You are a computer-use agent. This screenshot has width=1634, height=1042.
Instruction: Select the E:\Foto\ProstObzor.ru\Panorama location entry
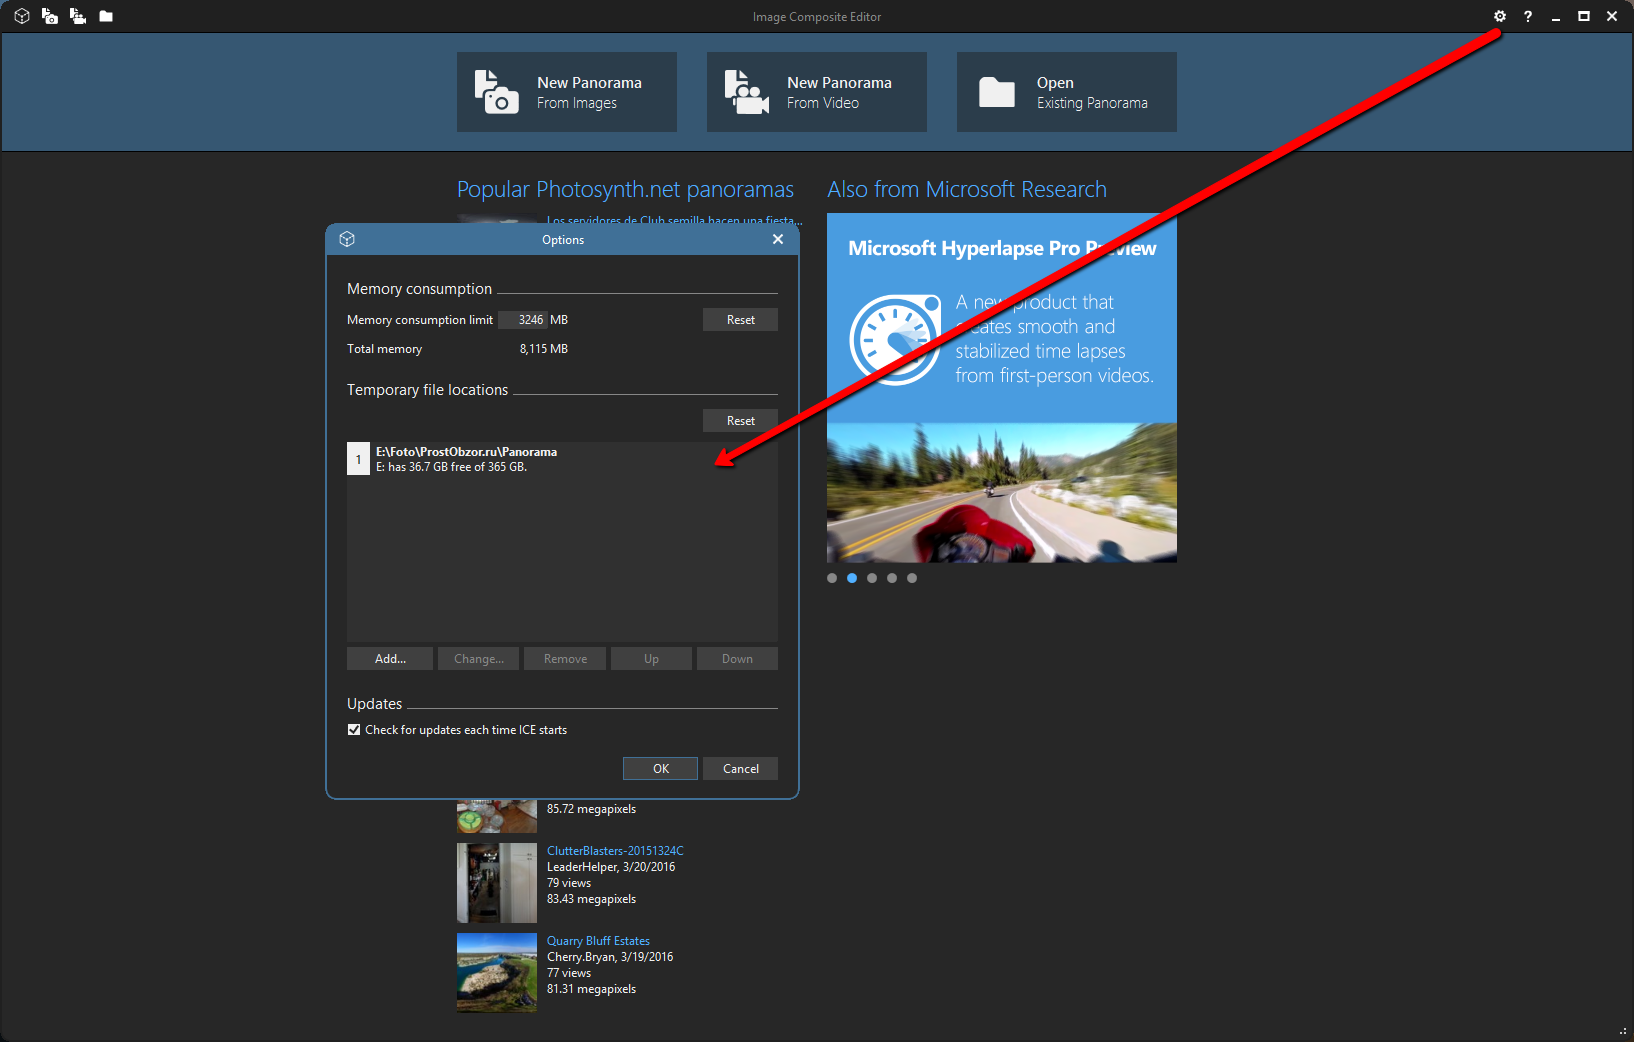(x=466, y=459)
